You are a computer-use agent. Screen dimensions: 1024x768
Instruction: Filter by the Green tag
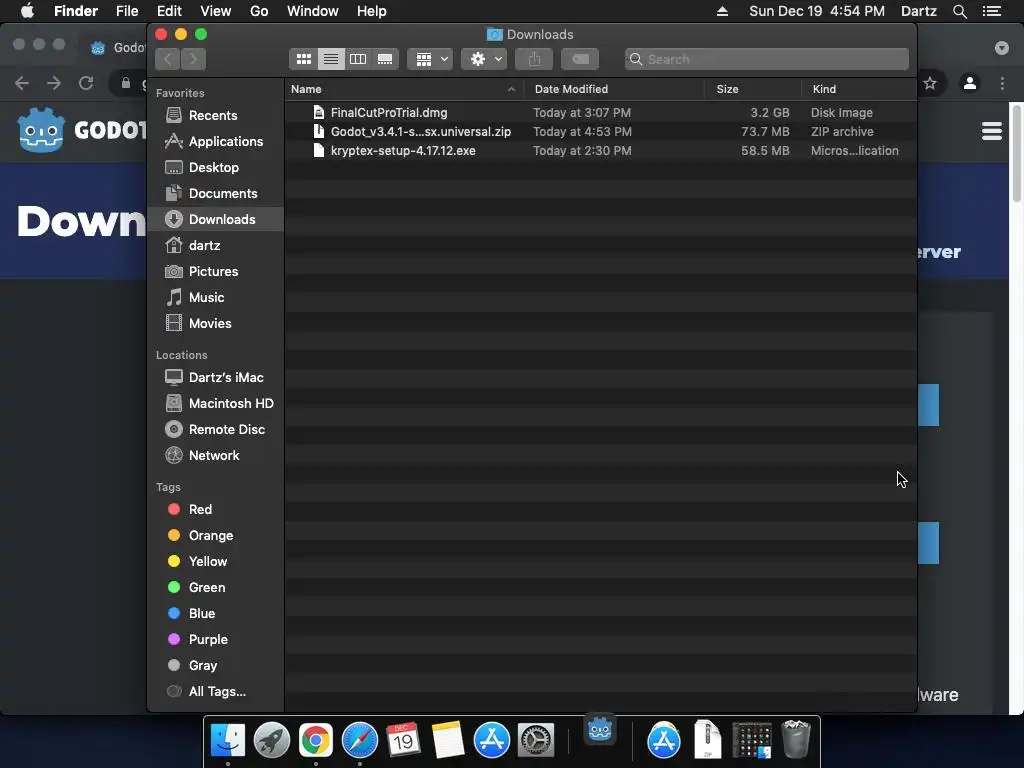(x=215, y=587)
